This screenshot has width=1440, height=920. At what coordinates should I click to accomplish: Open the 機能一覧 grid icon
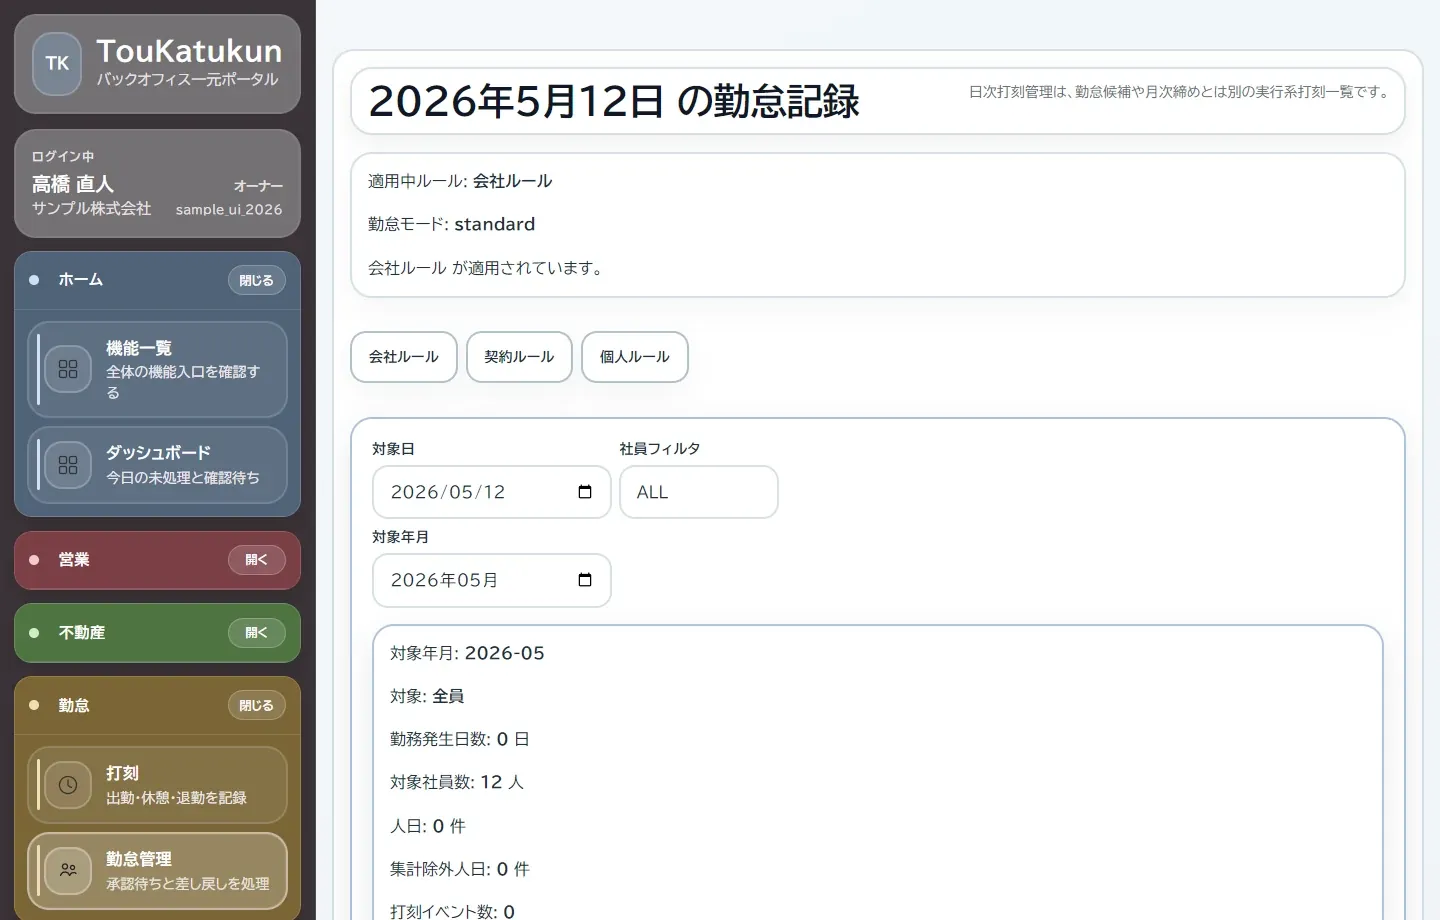tap(68, 370)
